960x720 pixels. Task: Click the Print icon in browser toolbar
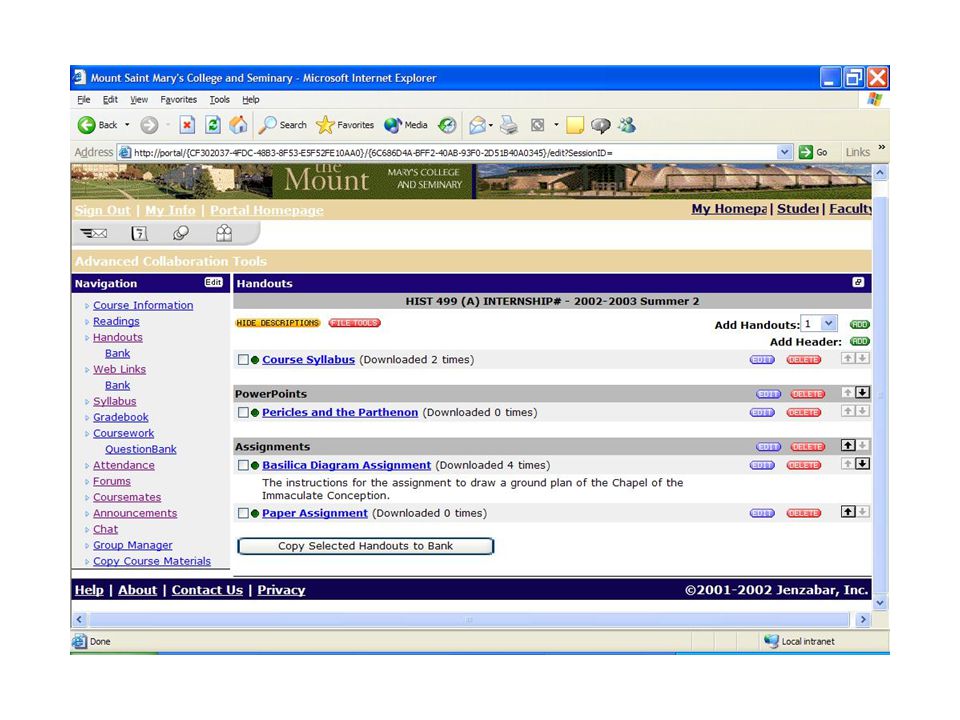tap(509, 125)
